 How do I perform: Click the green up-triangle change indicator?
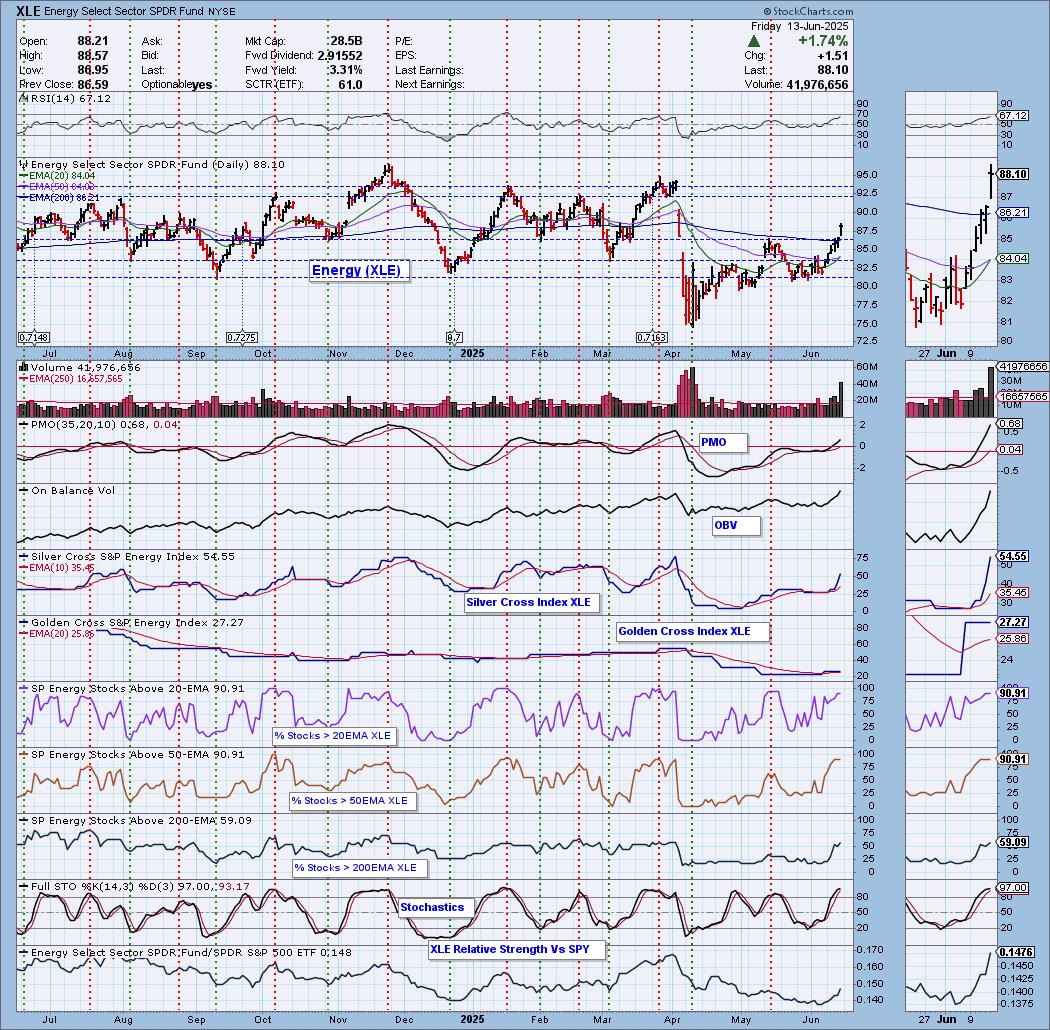coord(753,41)
